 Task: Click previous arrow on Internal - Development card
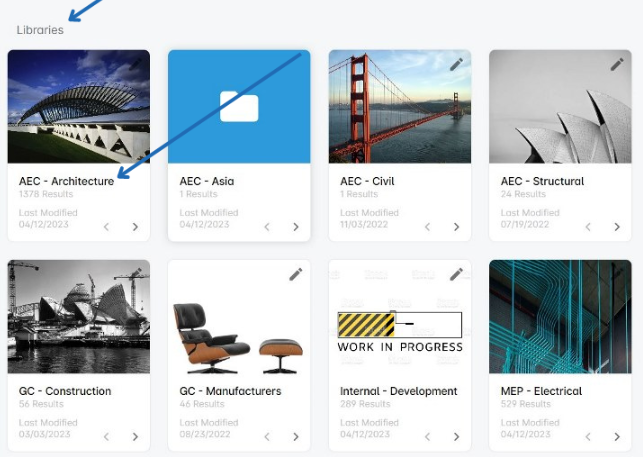427,437
